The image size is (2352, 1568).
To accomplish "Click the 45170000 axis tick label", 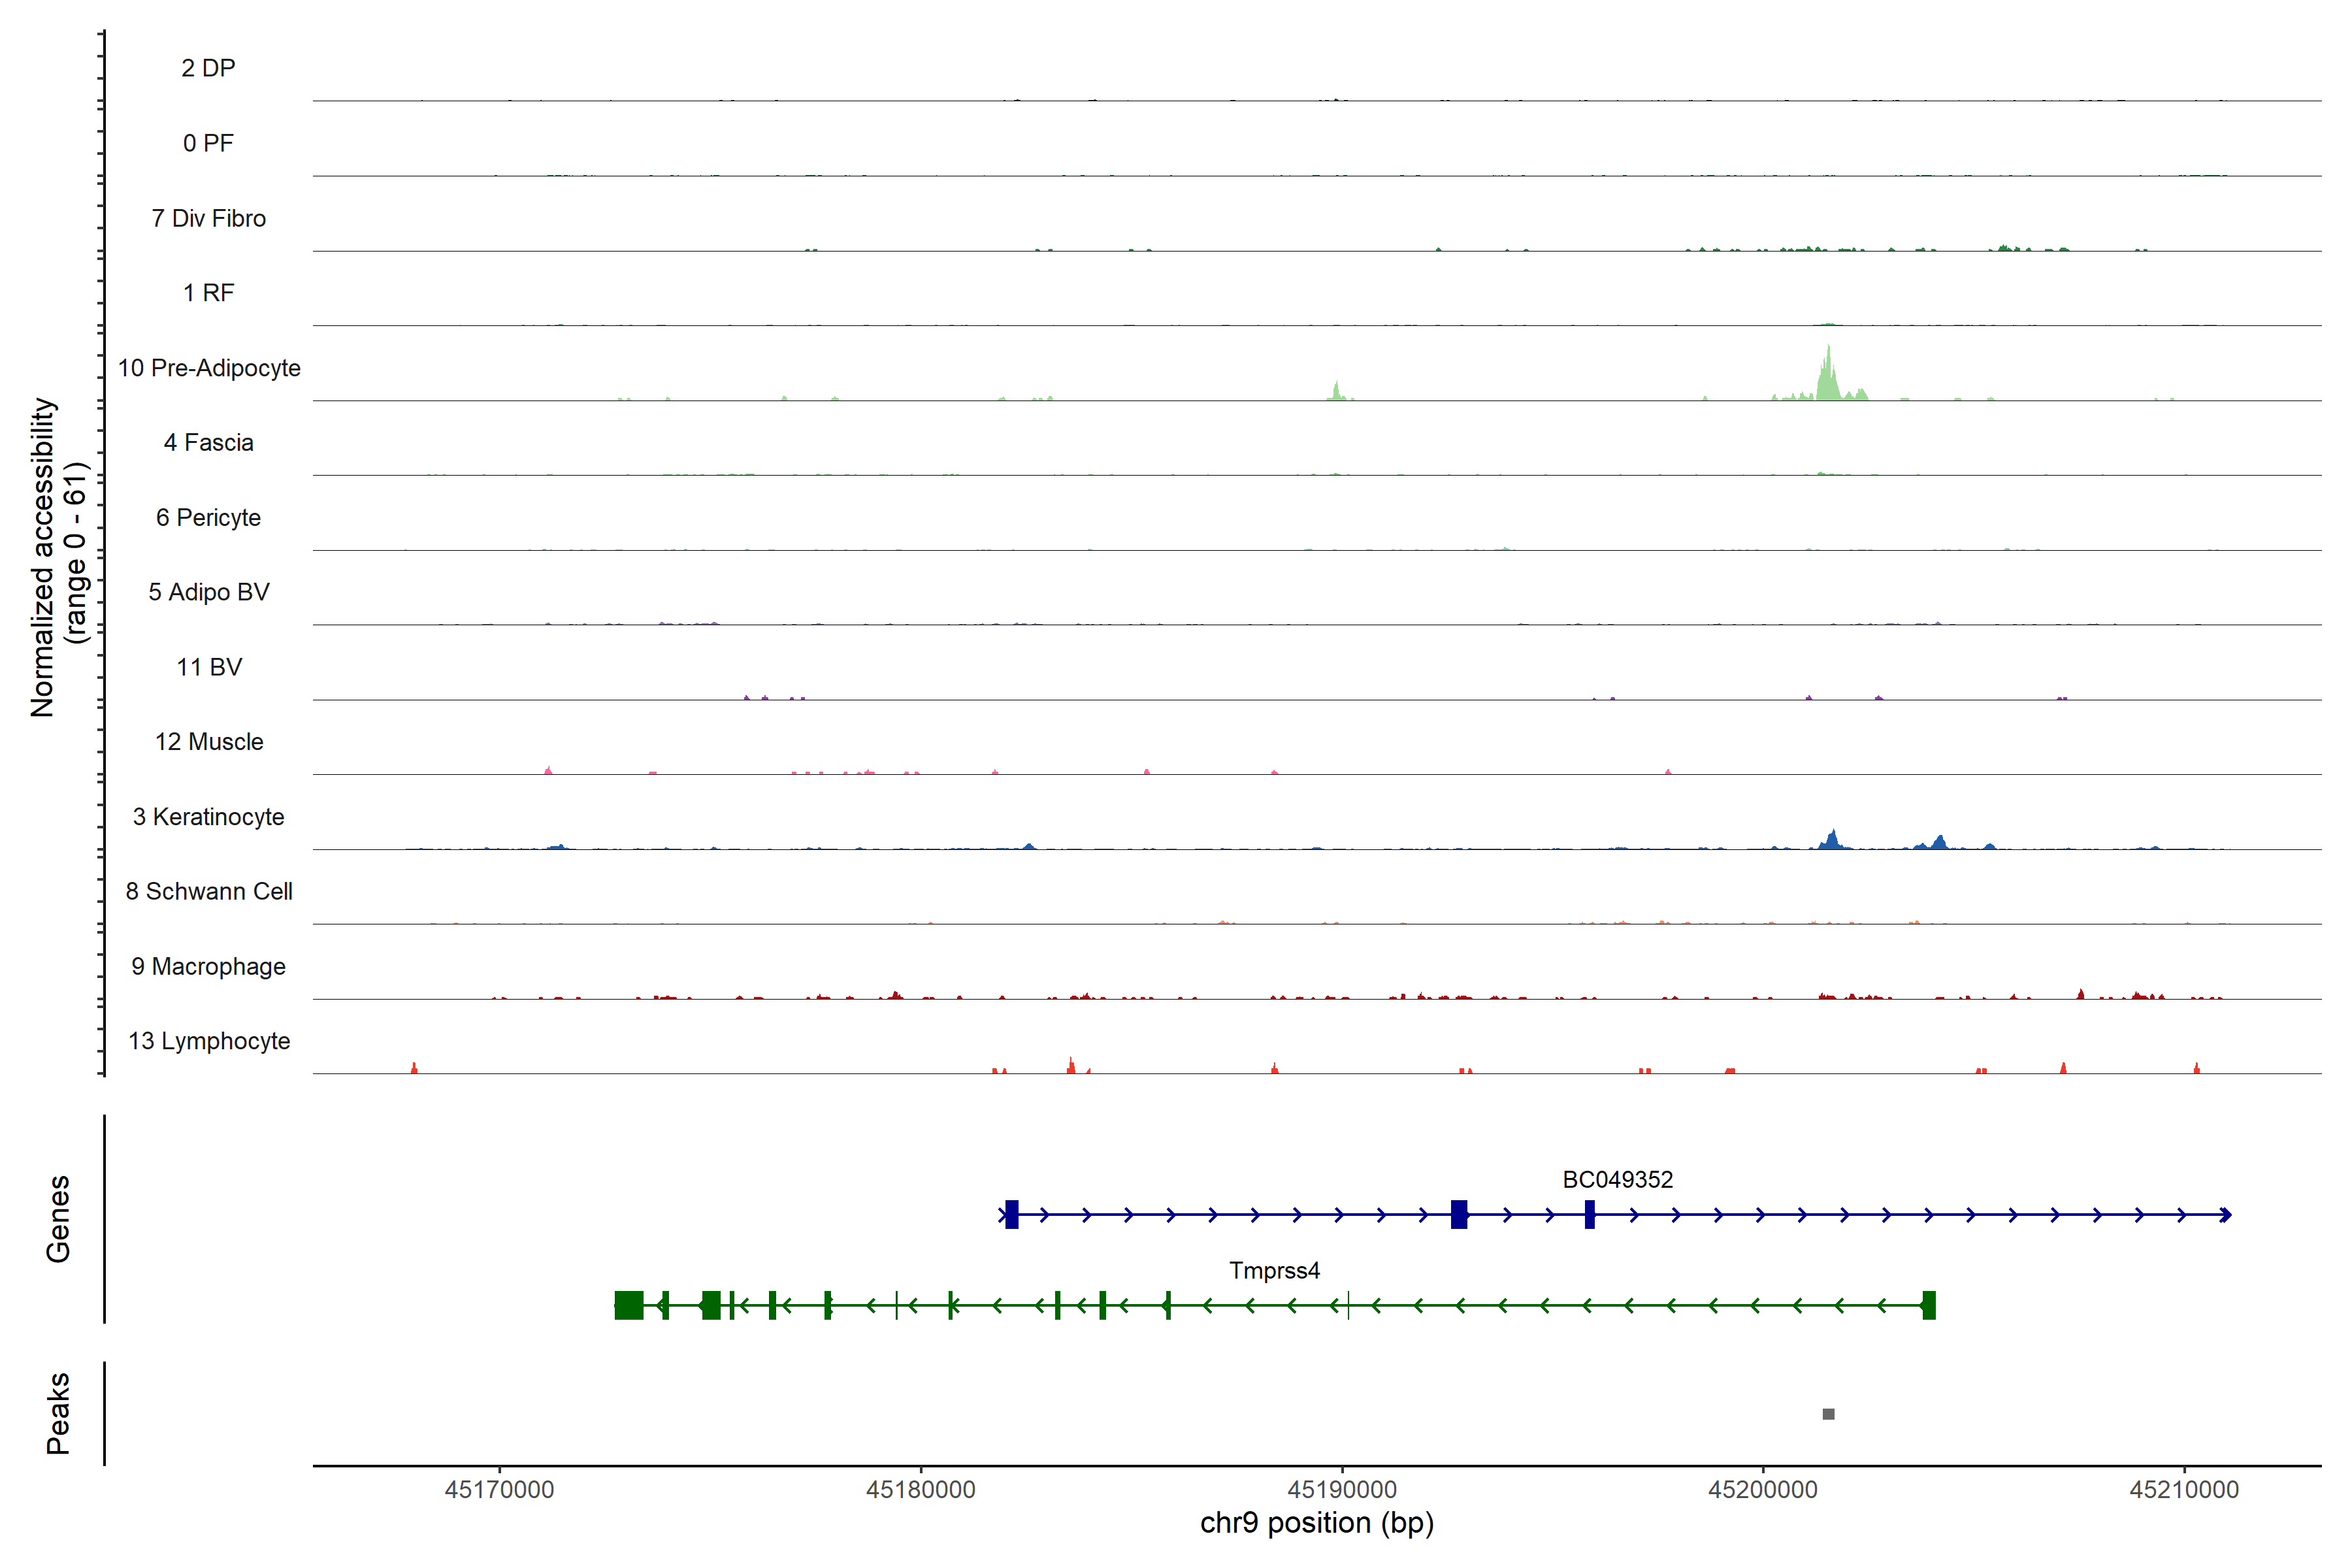I will click(x=499, y=1490).
